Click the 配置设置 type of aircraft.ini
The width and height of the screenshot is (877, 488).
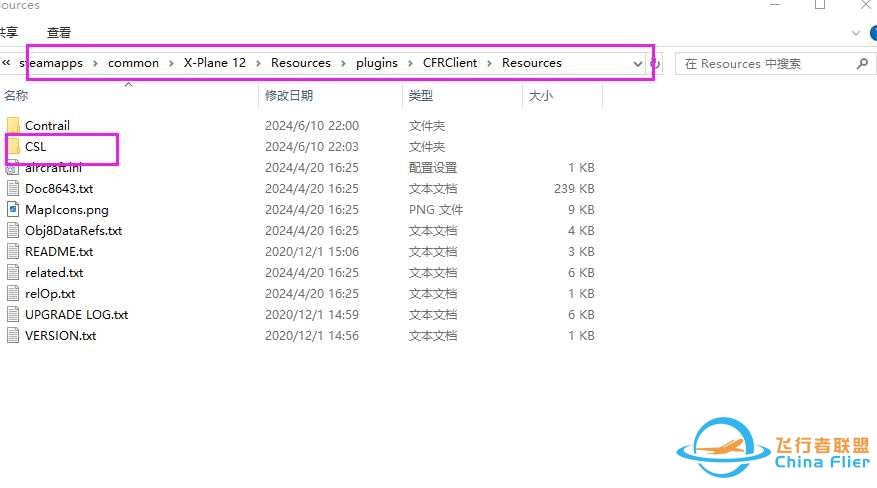click(x=432, y=168)
